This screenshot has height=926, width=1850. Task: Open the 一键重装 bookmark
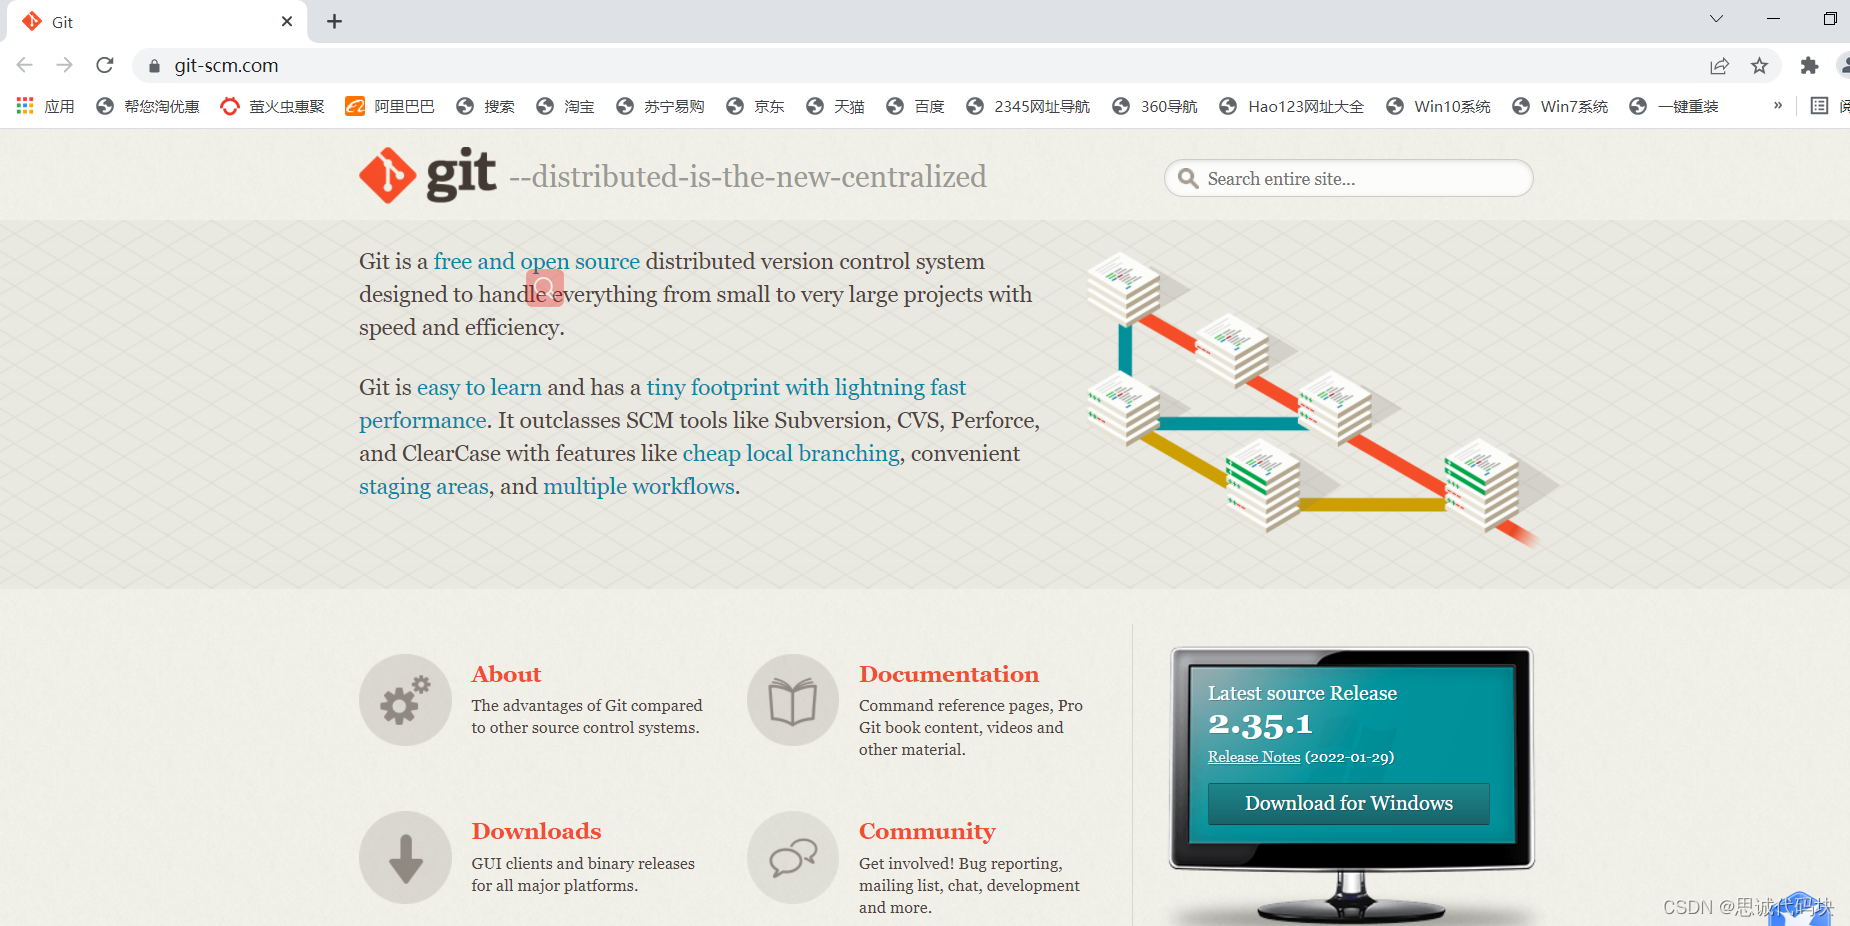(1674, 106)
